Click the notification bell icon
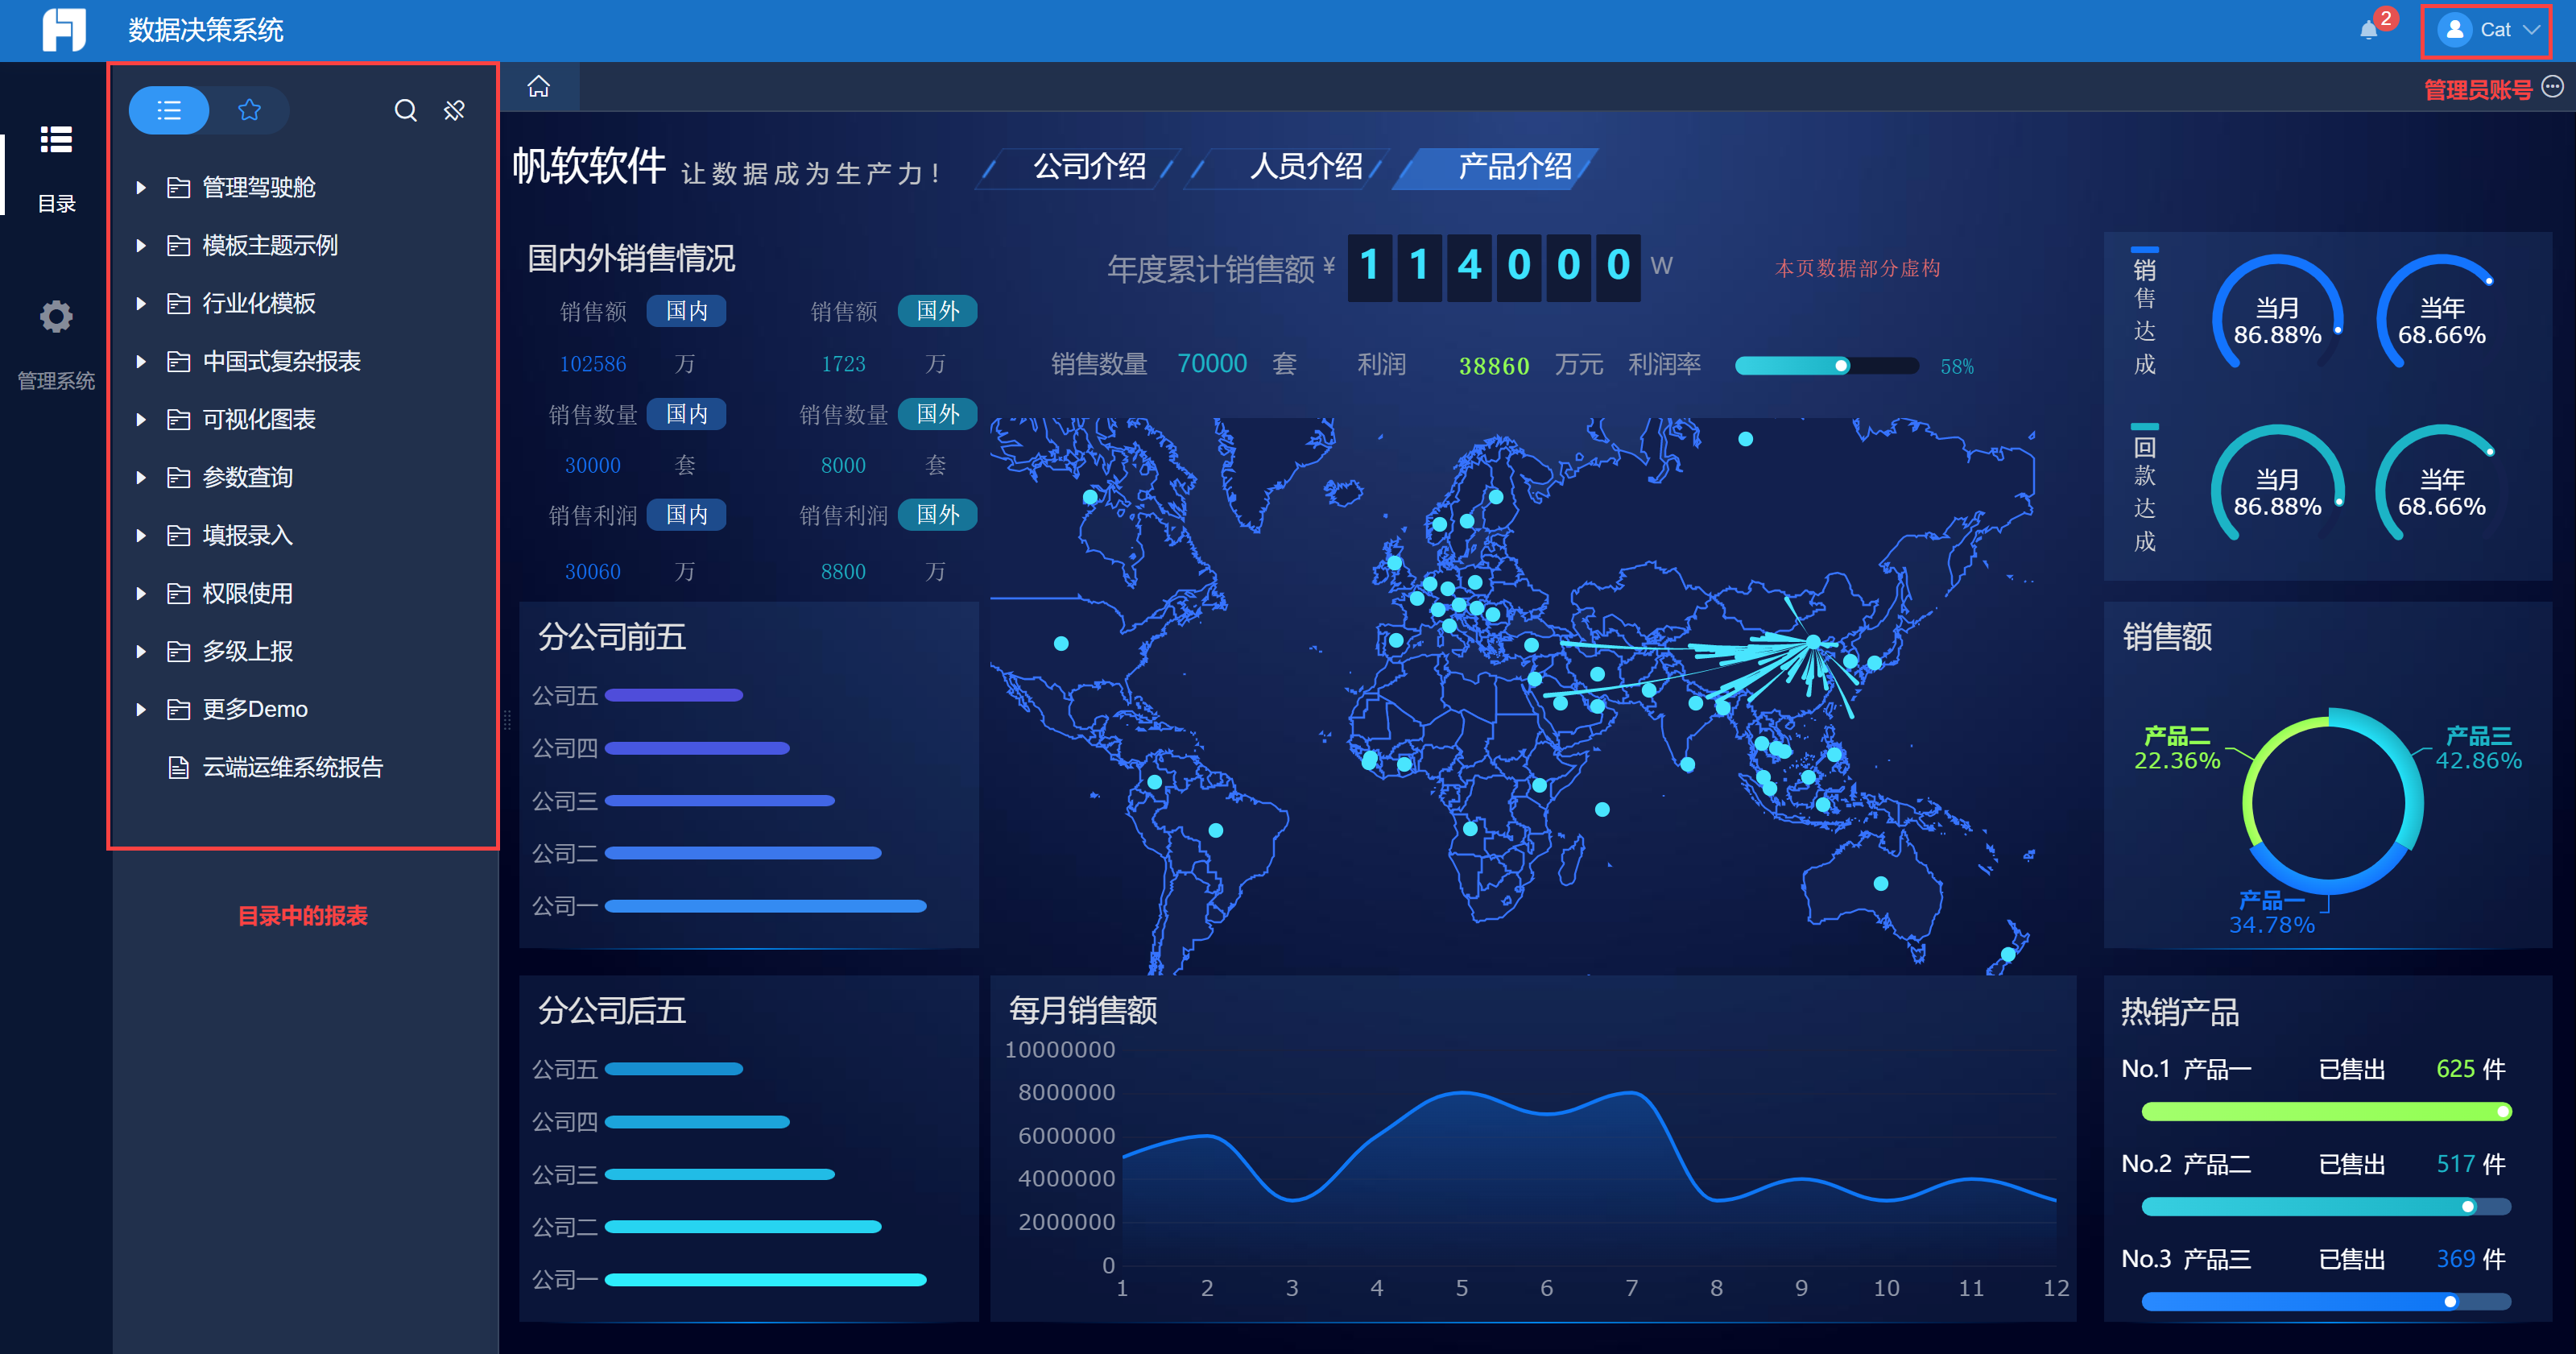This screenshot has height=1354, width=2576. point(2368,30)
